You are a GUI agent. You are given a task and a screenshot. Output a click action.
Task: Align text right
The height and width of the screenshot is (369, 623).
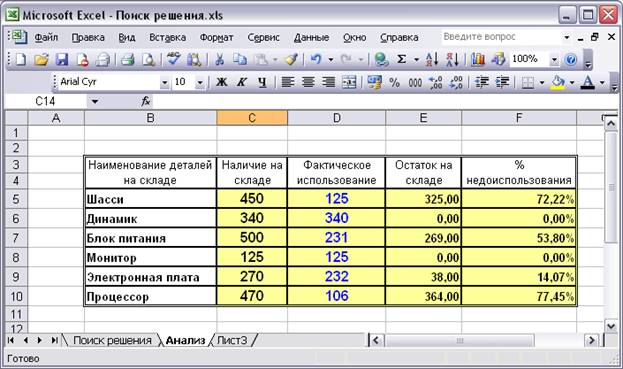(x=328, y=82)
